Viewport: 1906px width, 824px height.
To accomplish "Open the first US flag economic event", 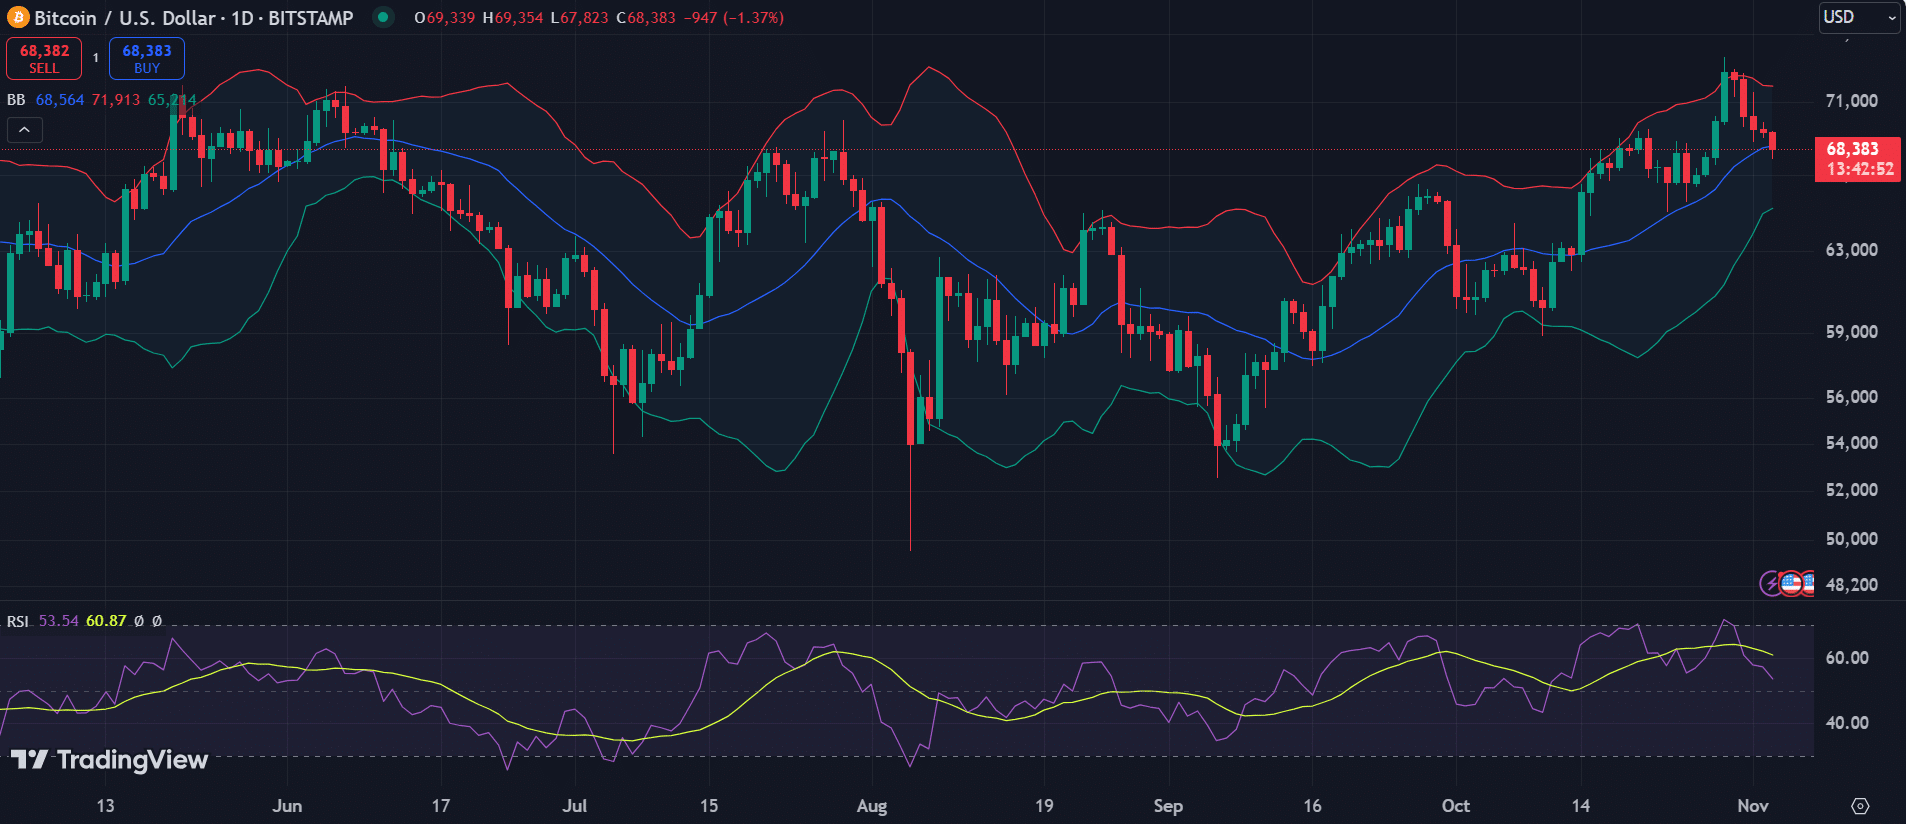I will click(1791, 583).
